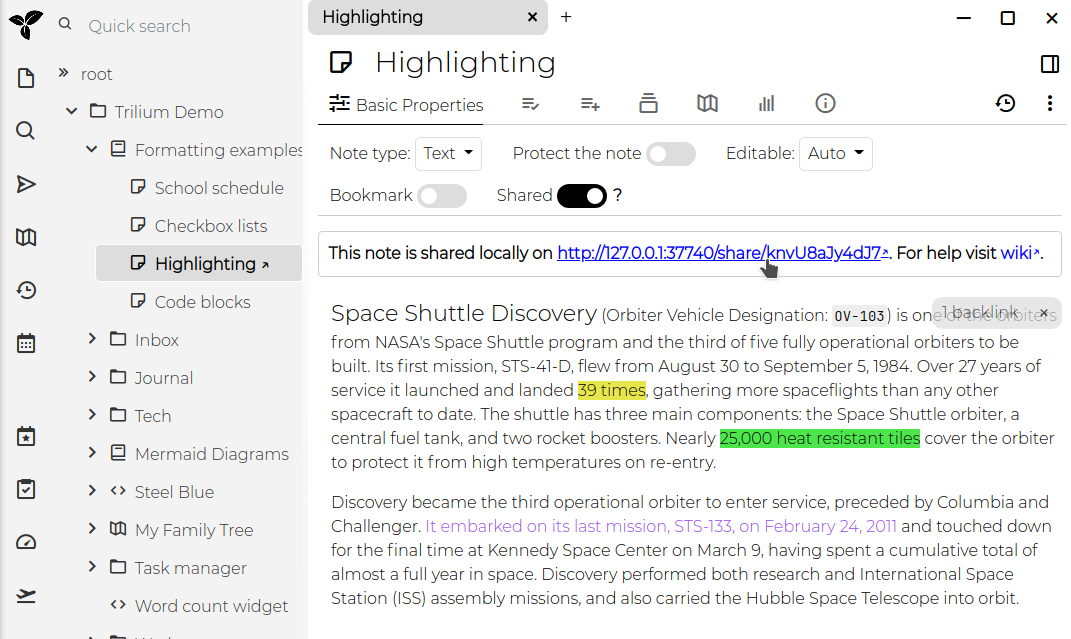Disable the Shared toggle
This screenshot has height=639, width=1071.
(581, 196)
